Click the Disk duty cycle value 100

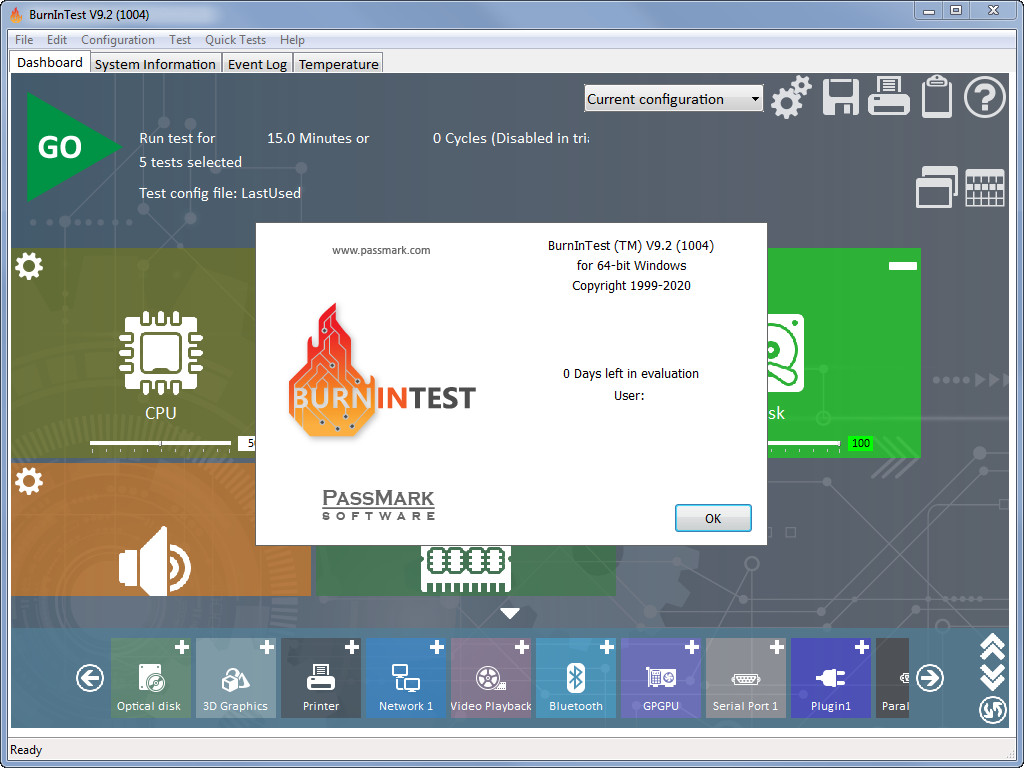861,443
